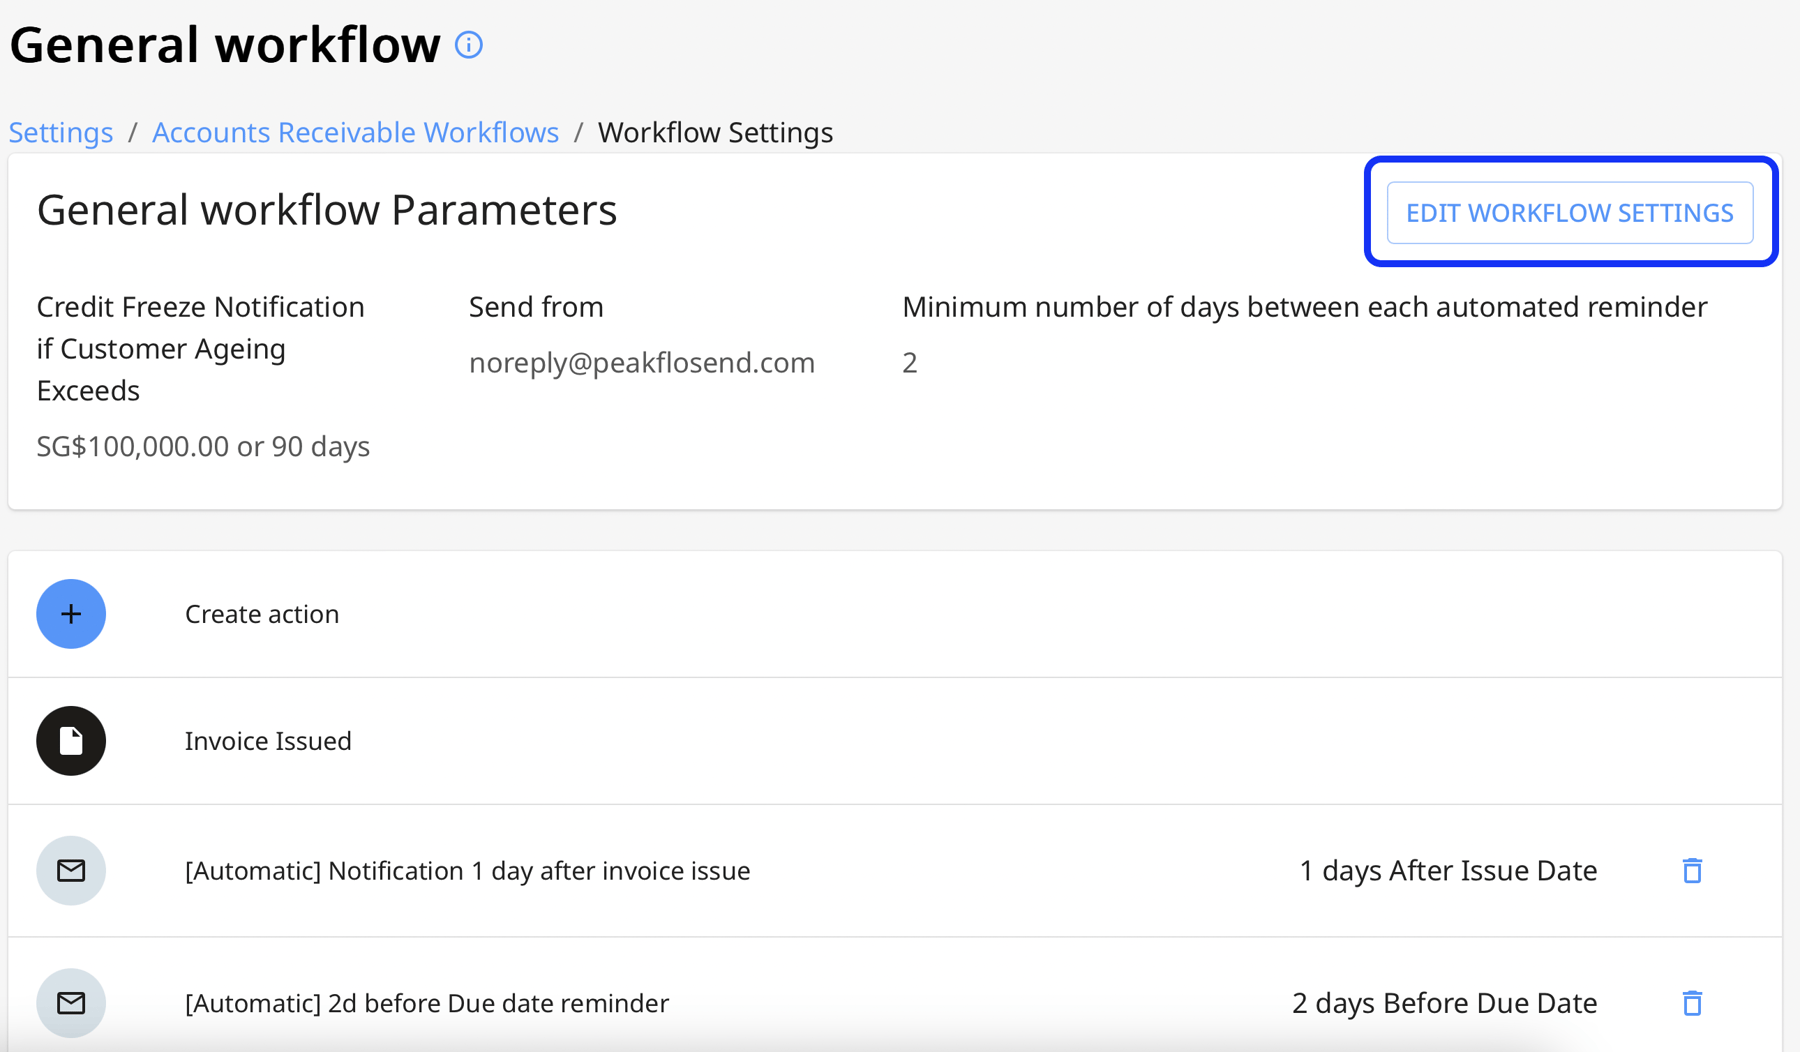1800x1052 pixels.
Task: Click the noreply@peakflosend.com sender address
Action: (642, 362)
